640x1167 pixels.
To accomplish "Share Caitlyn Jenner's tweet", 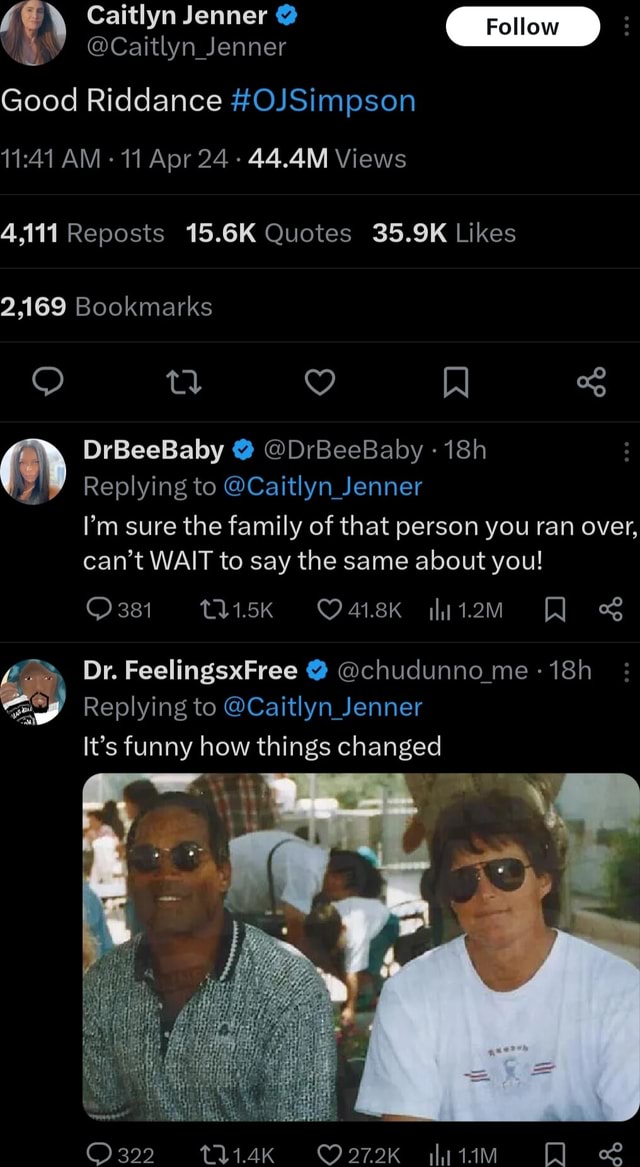I will coord(593,381).
